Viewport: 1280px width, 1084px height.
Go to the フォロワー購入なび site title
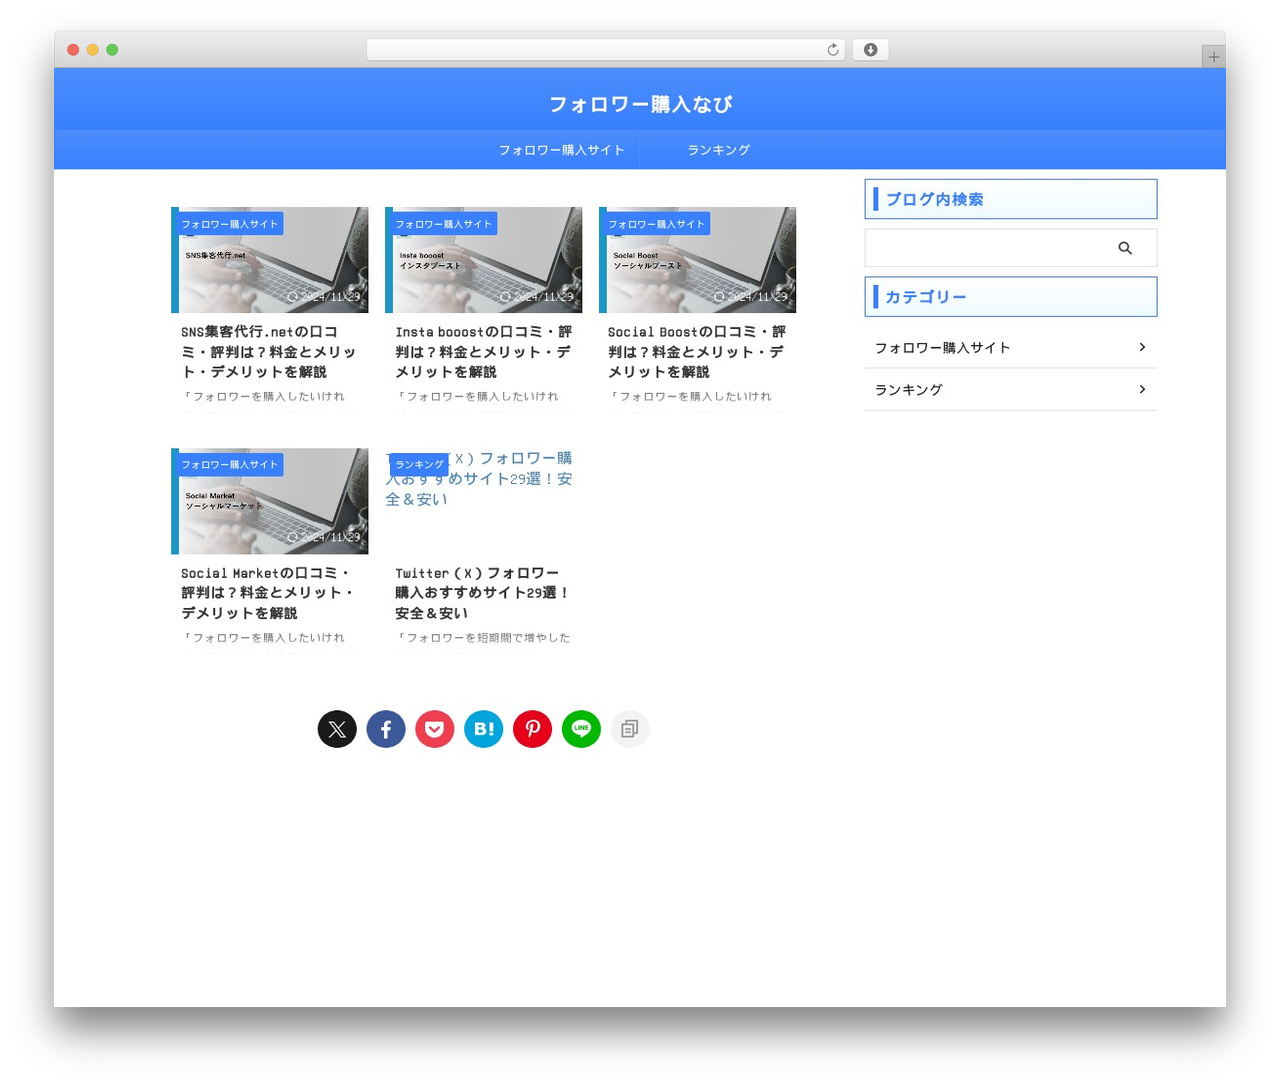[640, 104]
